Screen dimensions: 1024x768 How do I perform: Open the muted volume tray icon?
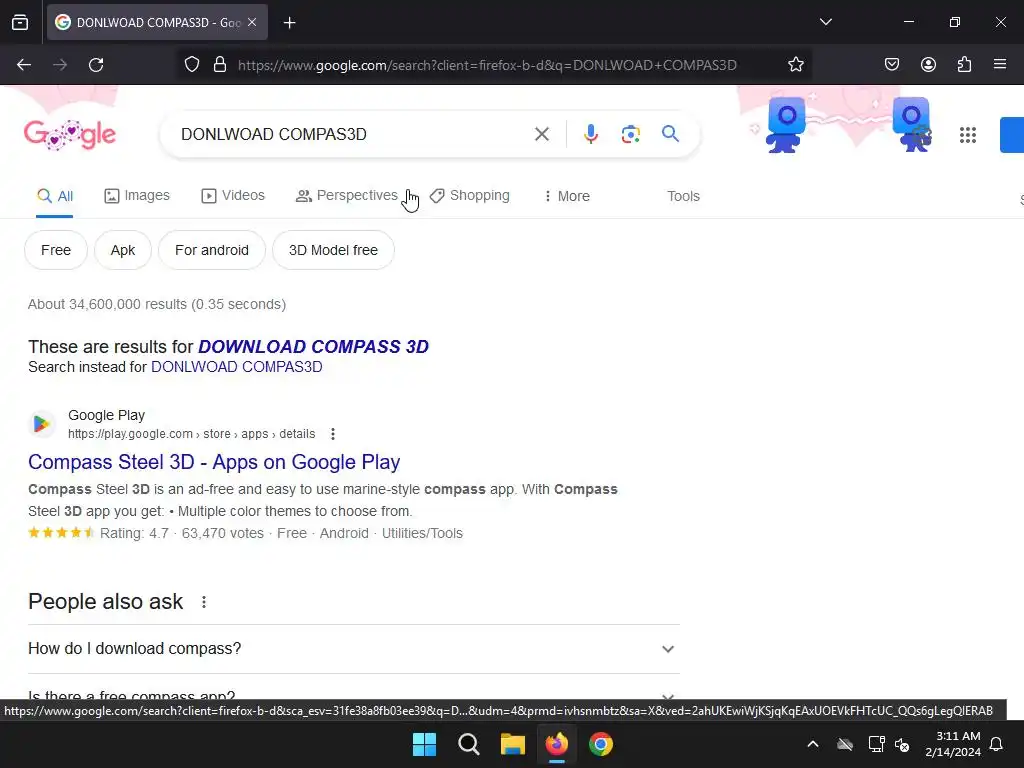point(902,744)
